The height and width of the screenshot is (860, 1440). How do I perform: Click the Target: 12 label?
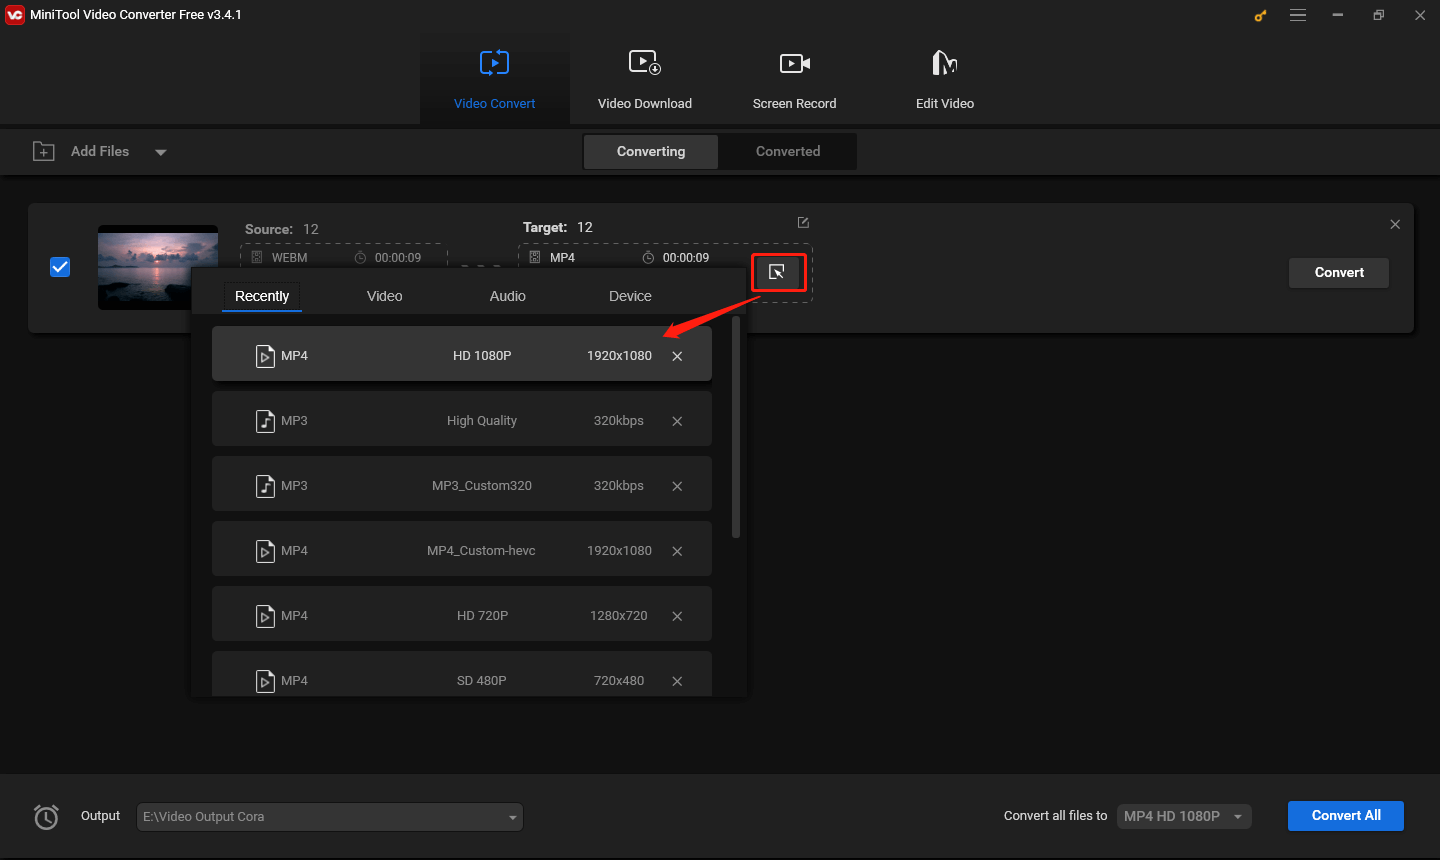coord(558,227)
